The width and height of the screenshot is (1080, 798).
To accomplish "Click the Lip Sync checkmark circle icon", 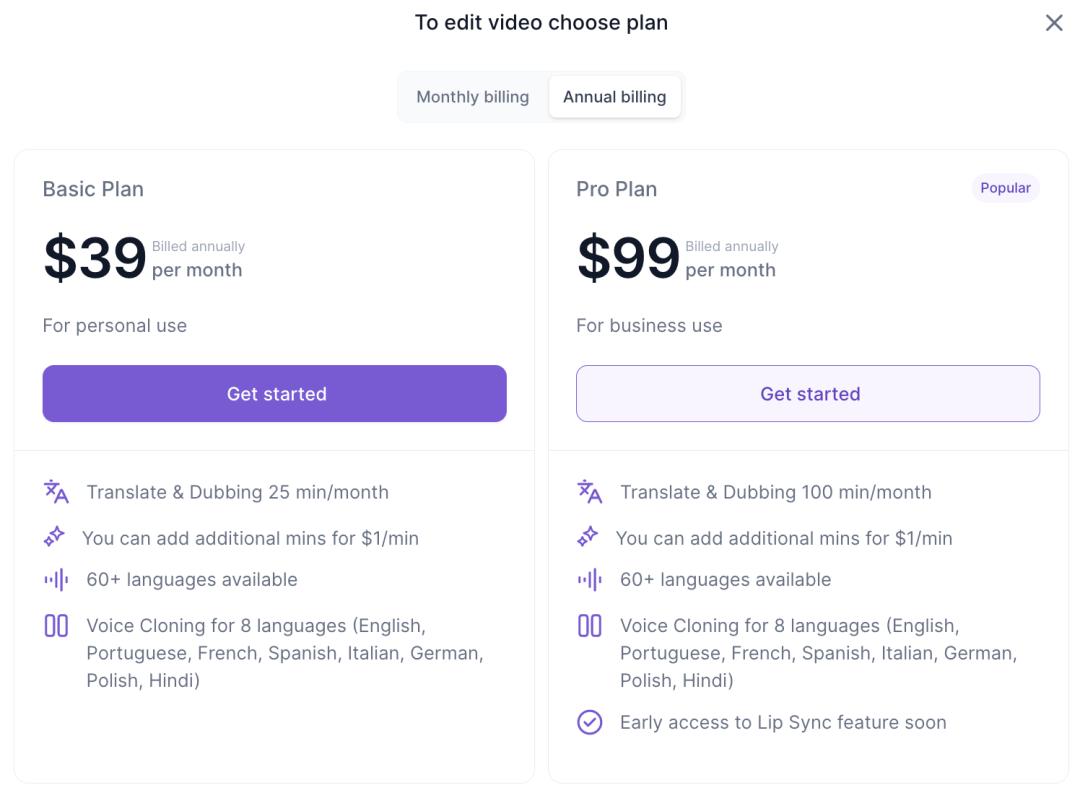I will point(590,722).
